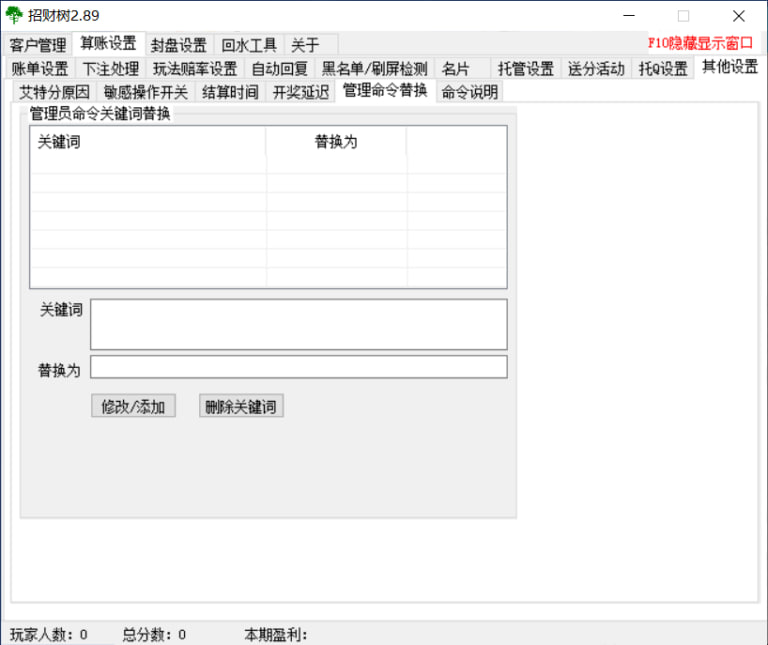
Task: Open the 关于 tab
Action: pos(305,45)
